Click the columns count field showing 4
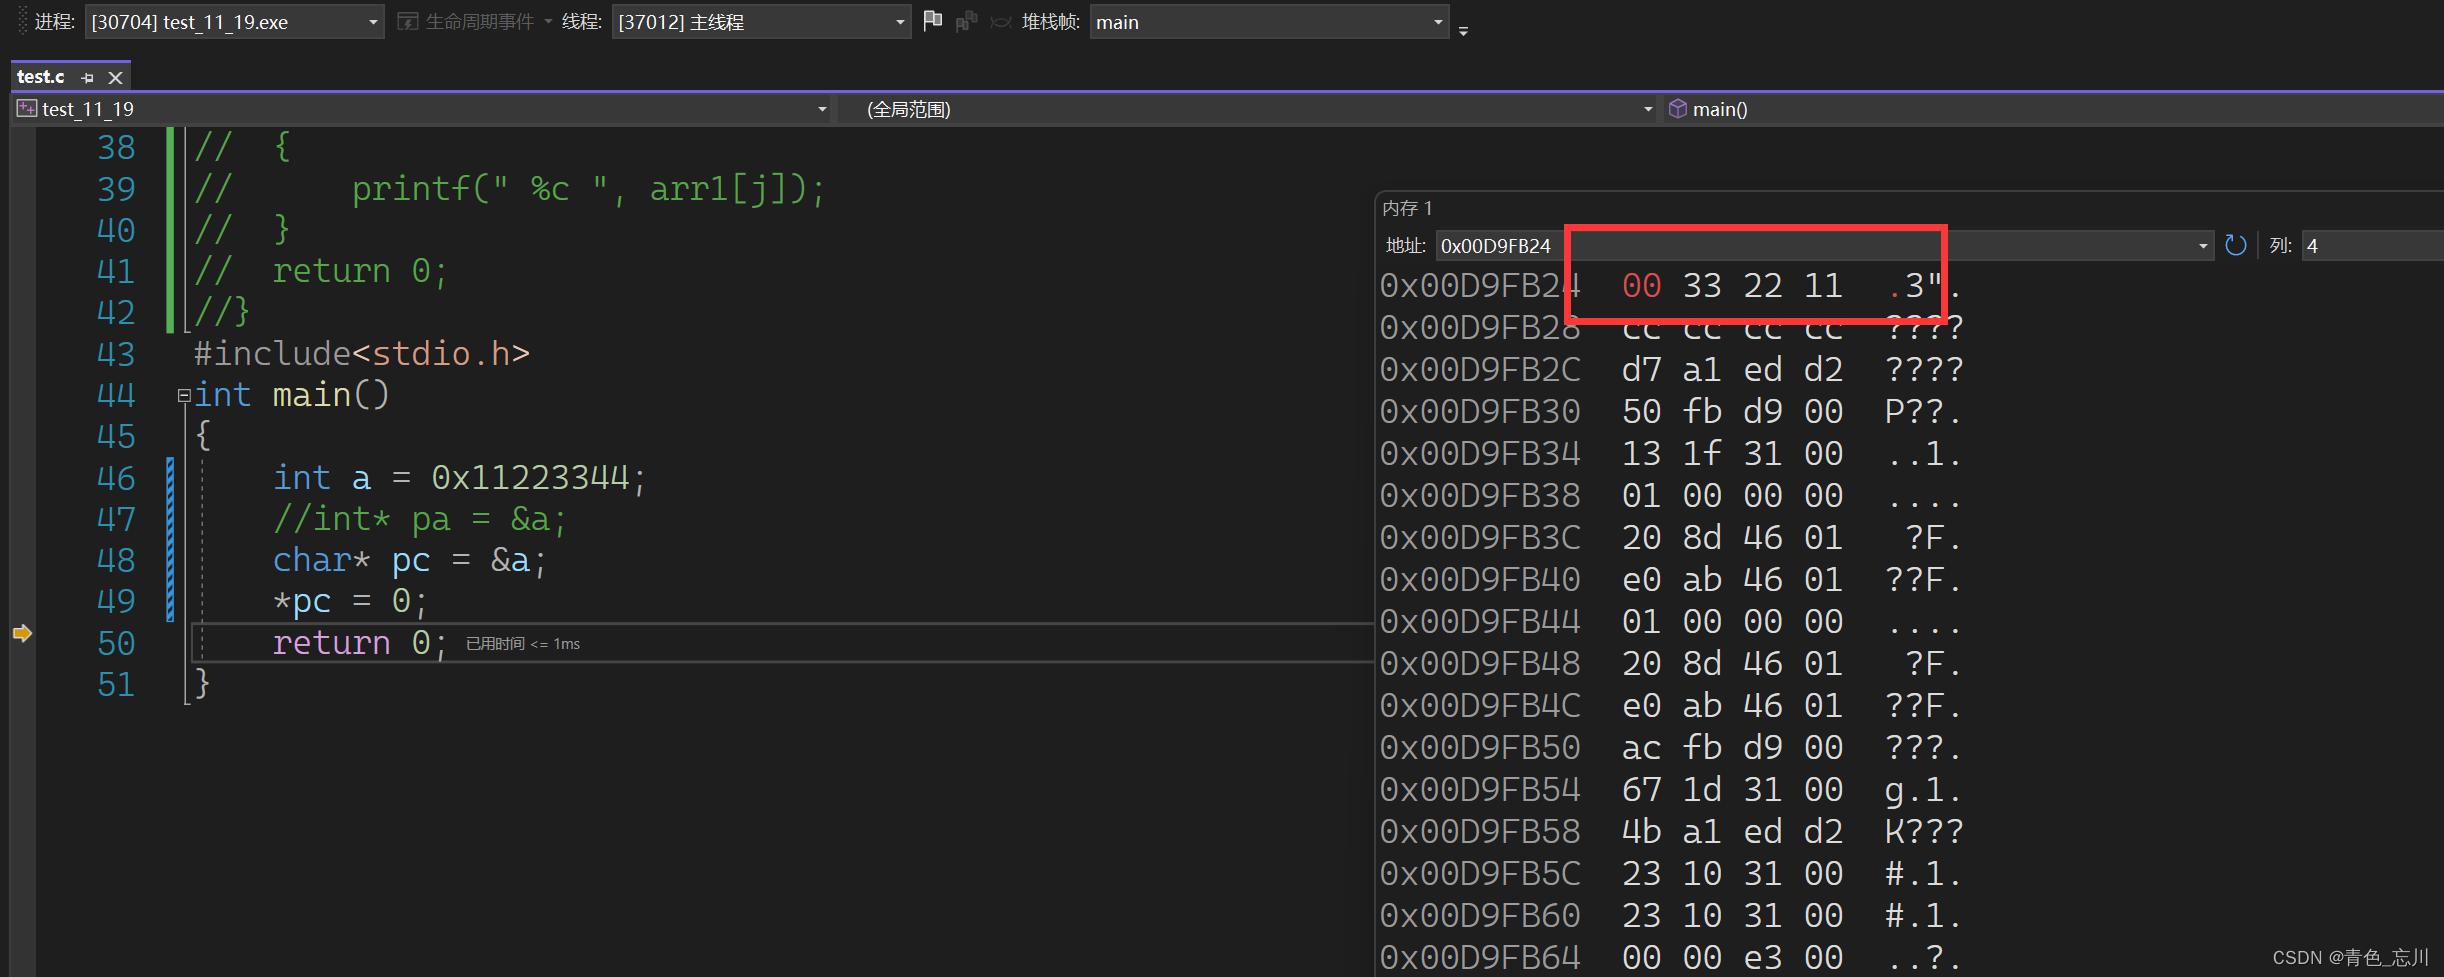This screenshot has height=977, width=2444. point(2372,246)
